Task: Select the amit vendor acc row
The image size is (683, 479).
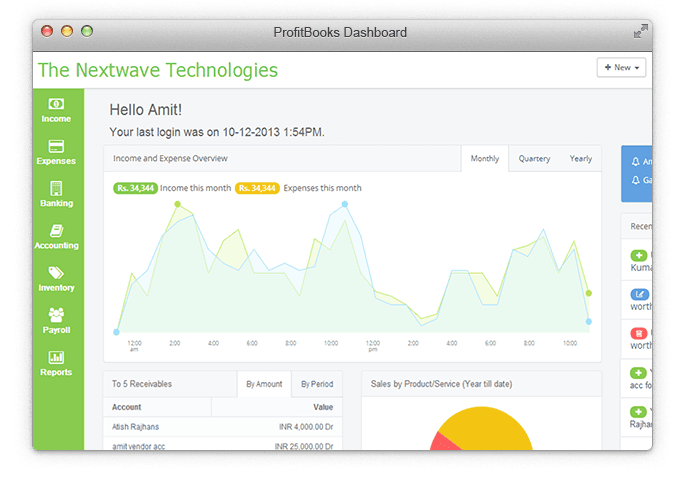Action: point(223,444)
